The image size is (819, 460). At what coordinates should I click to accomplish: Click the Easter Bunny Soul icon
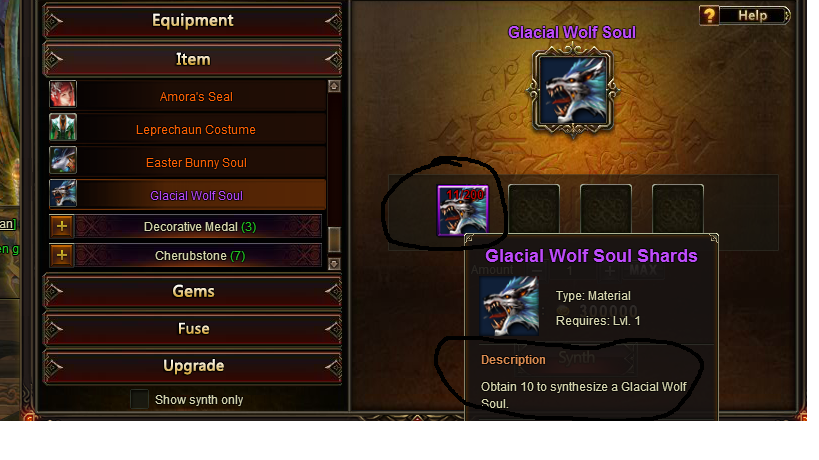click(x=63, y=160)
